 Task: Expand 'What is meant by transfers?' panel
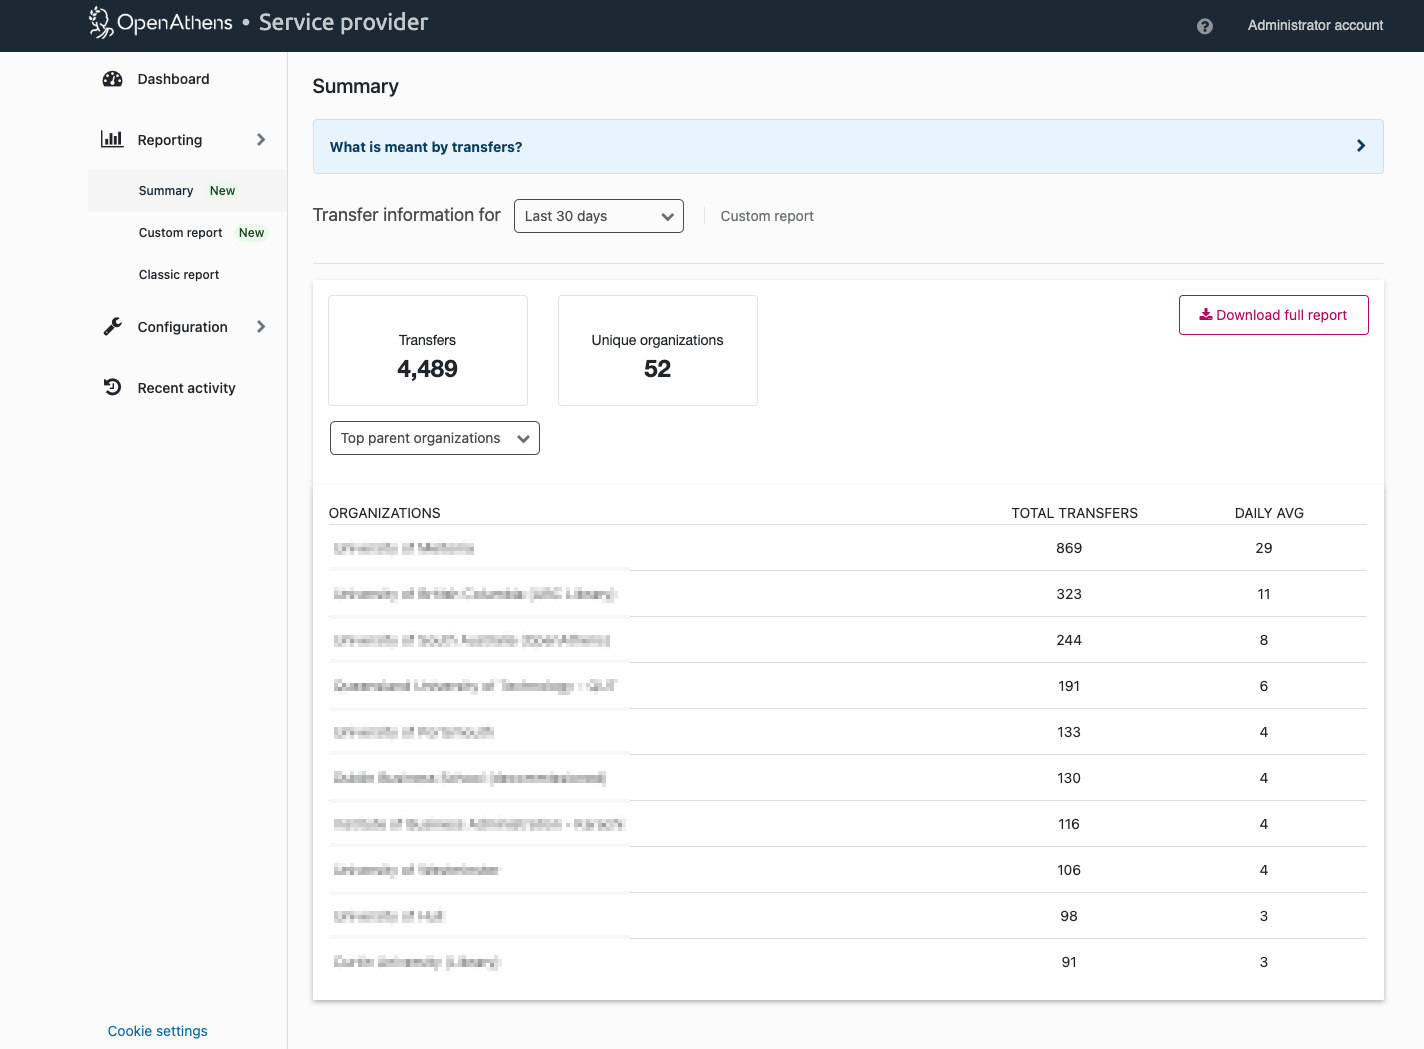pyautogui.click(x=847, y=147)
